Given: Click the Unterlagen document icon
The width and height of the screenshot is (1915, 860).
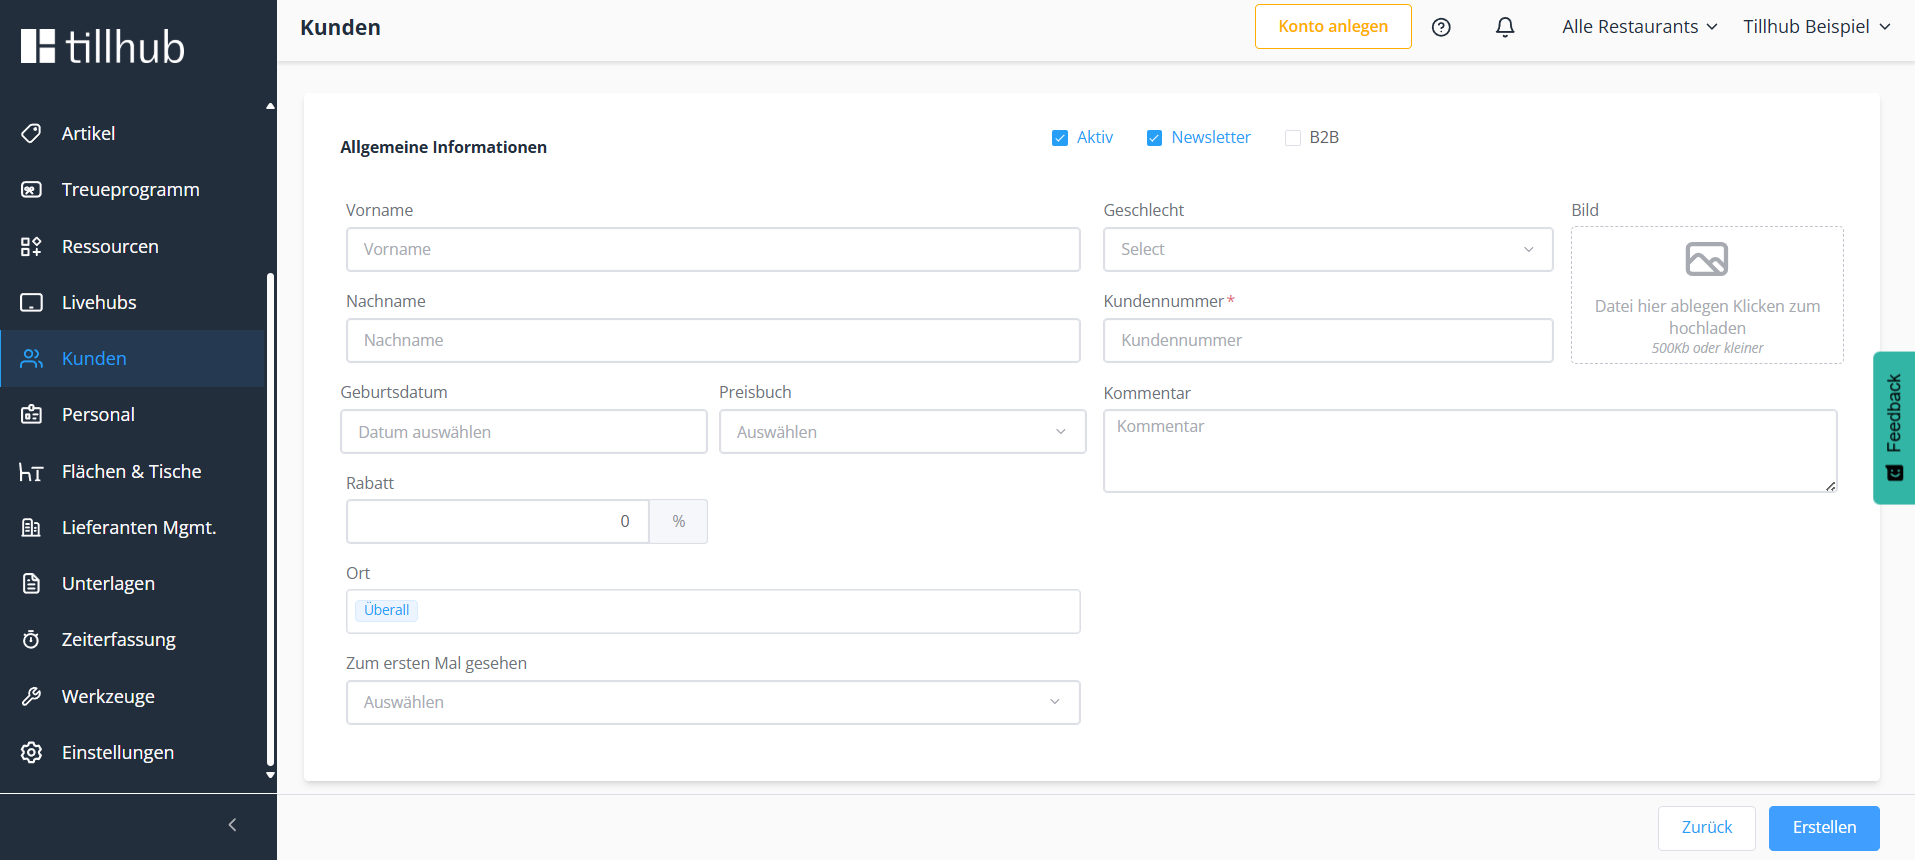Looking at the screenshot, I should click(31, 583).
